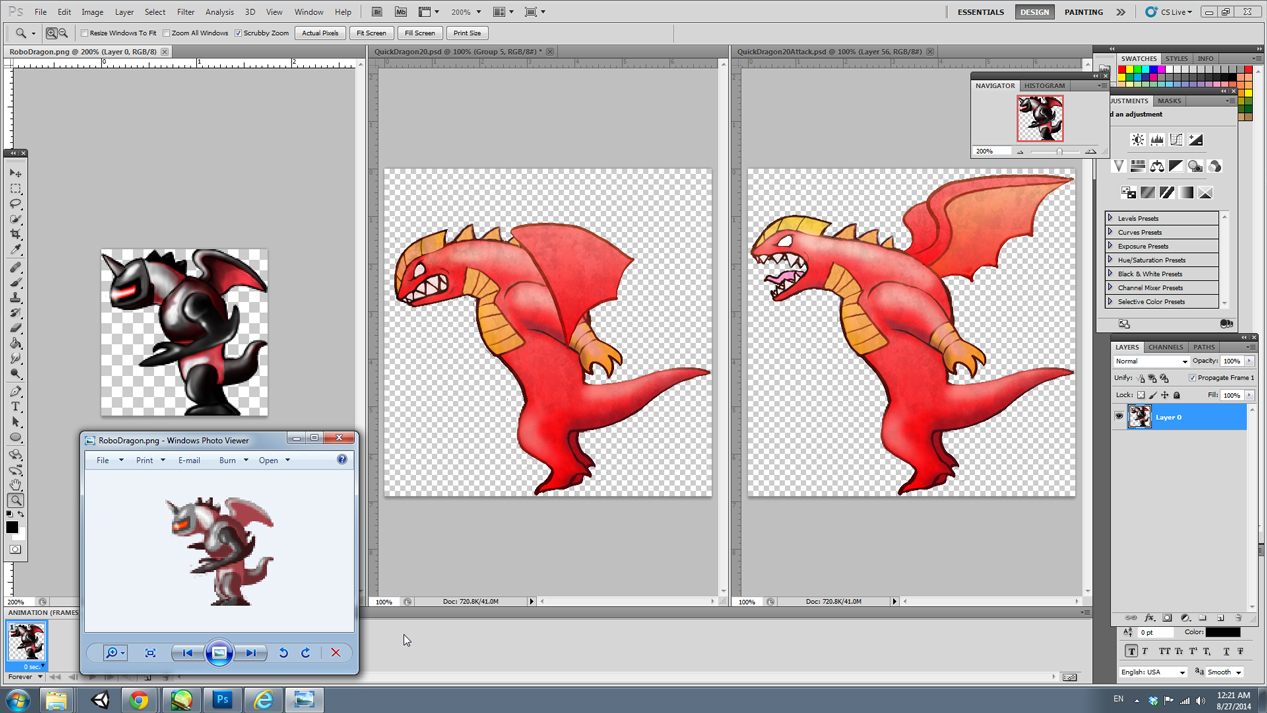Image resolution: width=1267 pixels, height=713 pixels.
Task: Go to next image in Photo Viewer
Action: [x=251, y=653]
